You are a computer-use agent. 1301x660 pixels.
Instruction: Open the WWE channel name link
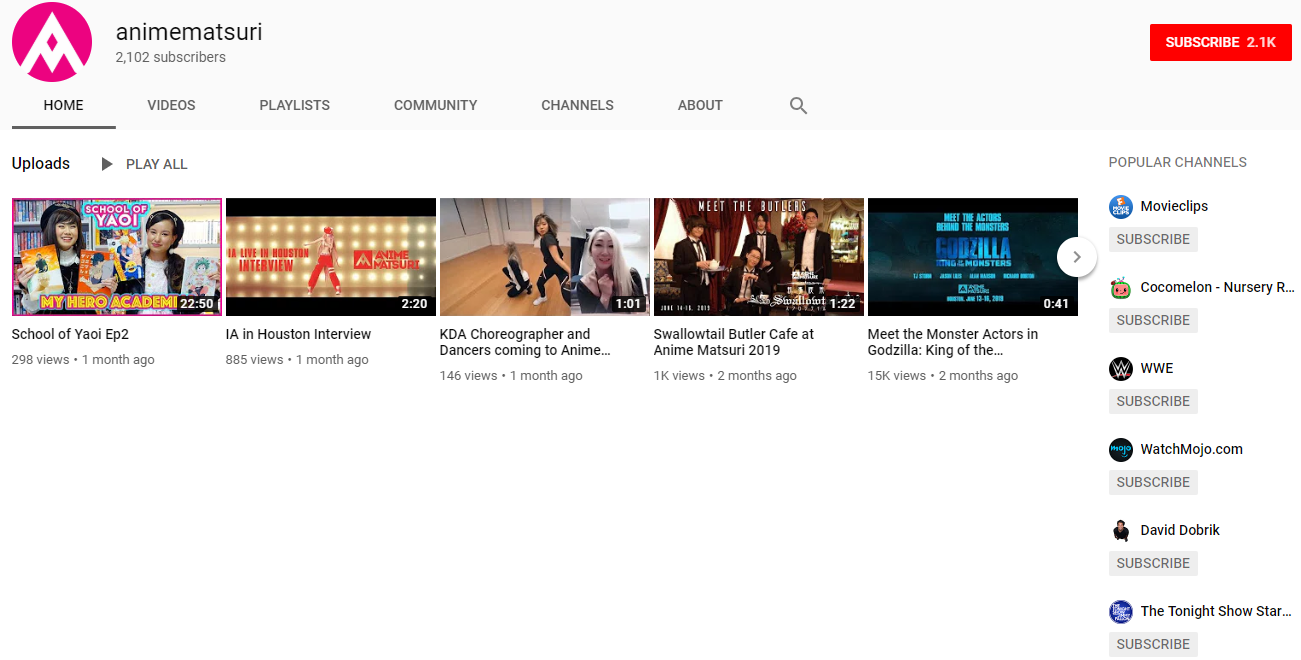tap(1157, 369)
